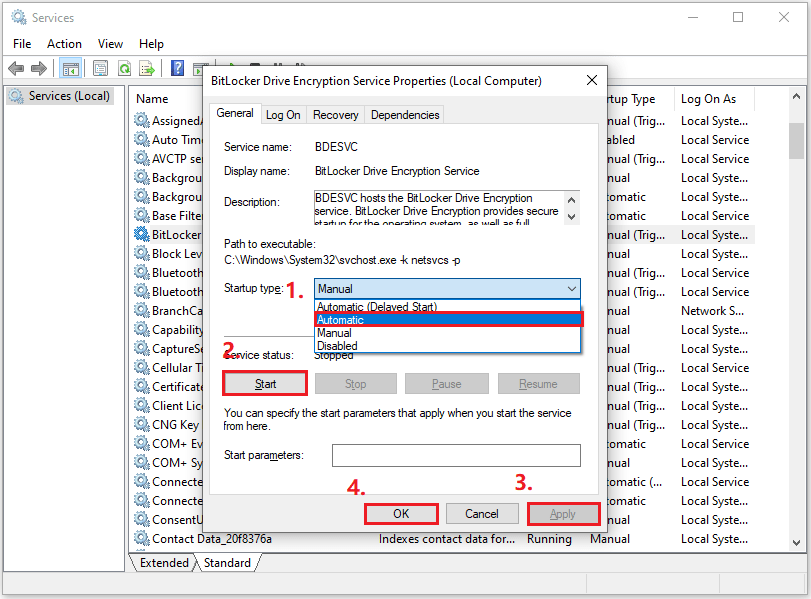Switch to the Log On tab

[x=283, y=114]
